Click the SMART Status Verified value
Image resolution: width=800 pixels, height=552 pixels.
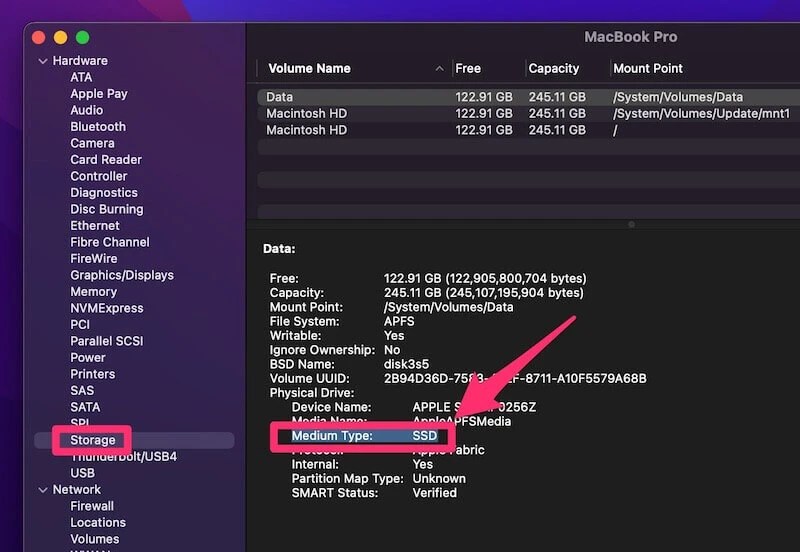pos(435,493)
